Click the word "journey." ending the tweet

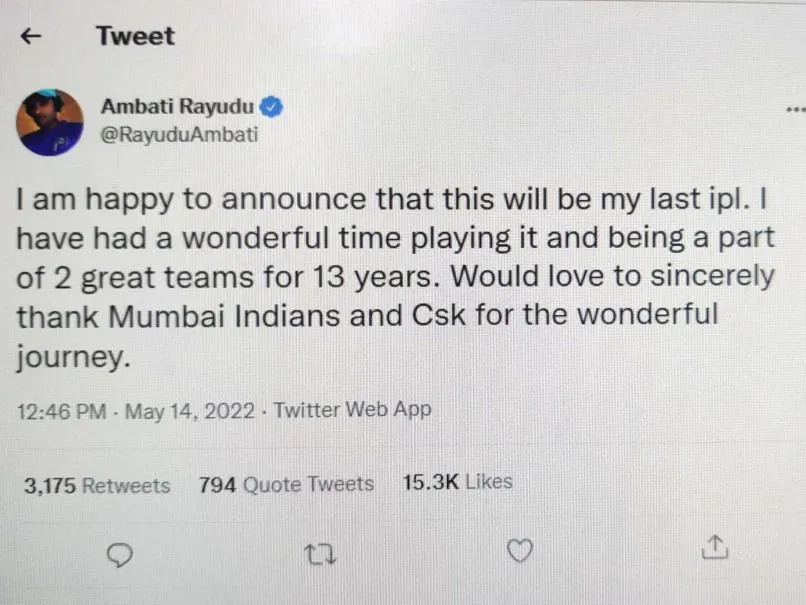(73, 357)
